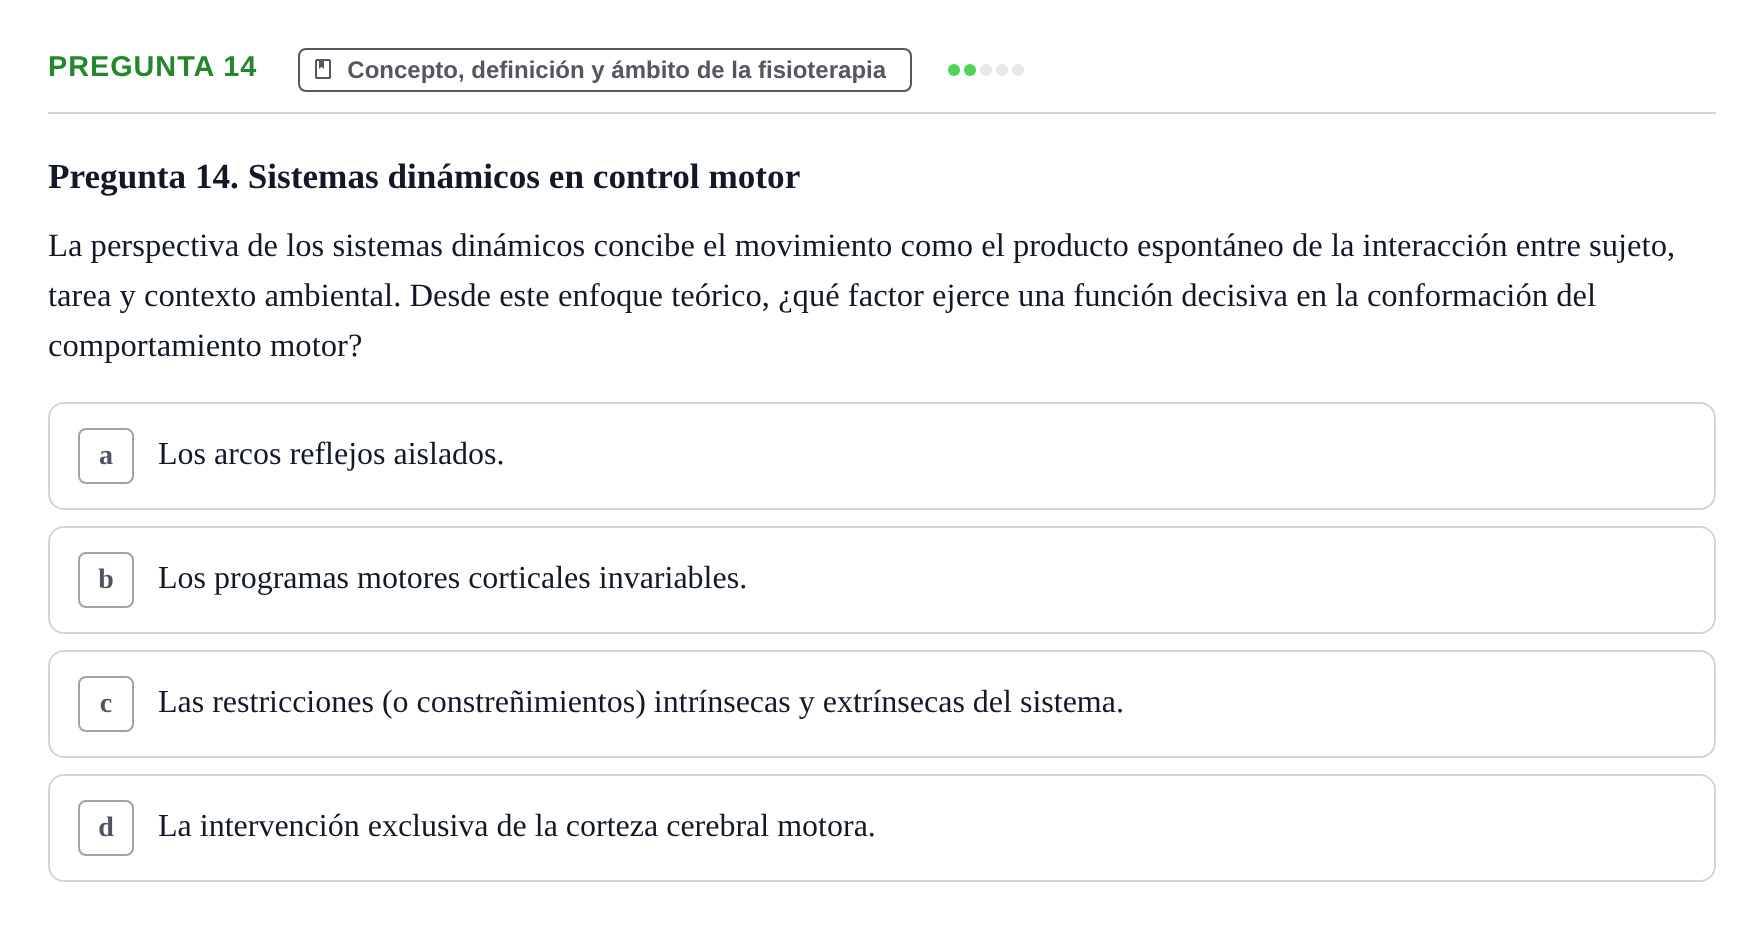This screenshot has width=1764, height=932.
Task: Click the 'PREGUNTA 14' header label
Action: click(x=152, y=66)
